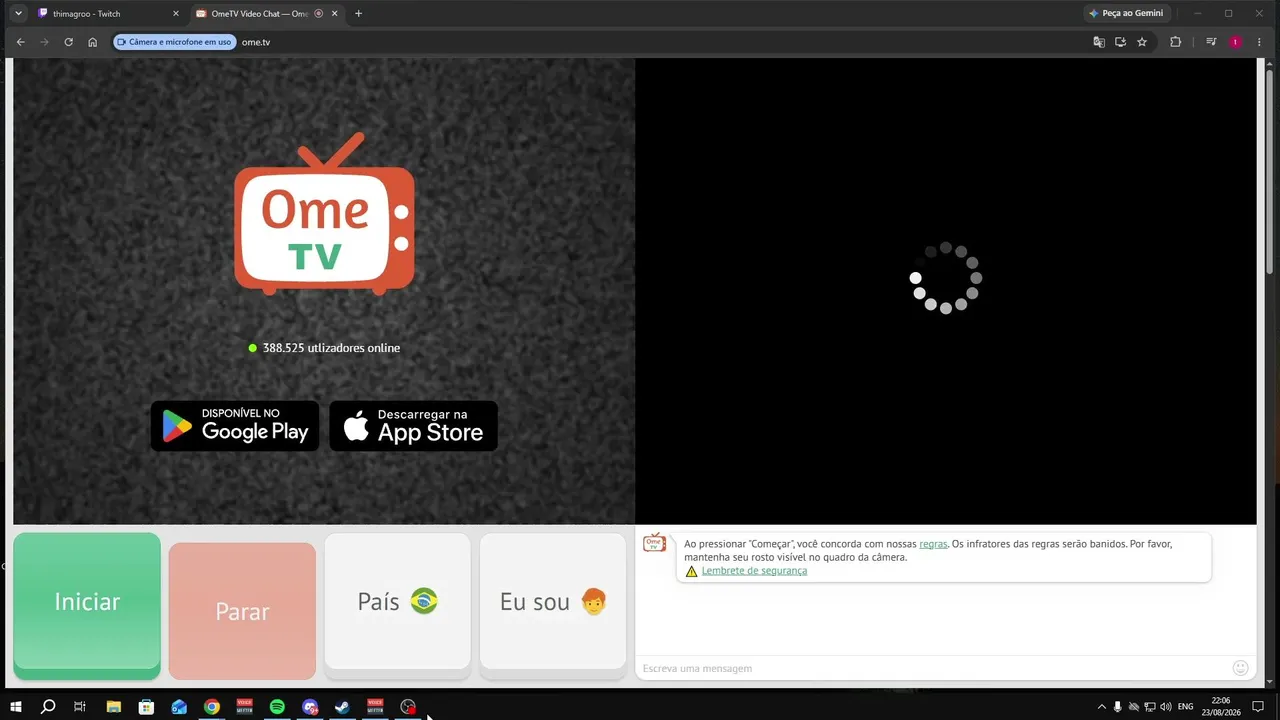
Task: Close the OmeTV Video Chat tab
Action: pyautogui.click(x=335, y=14)
